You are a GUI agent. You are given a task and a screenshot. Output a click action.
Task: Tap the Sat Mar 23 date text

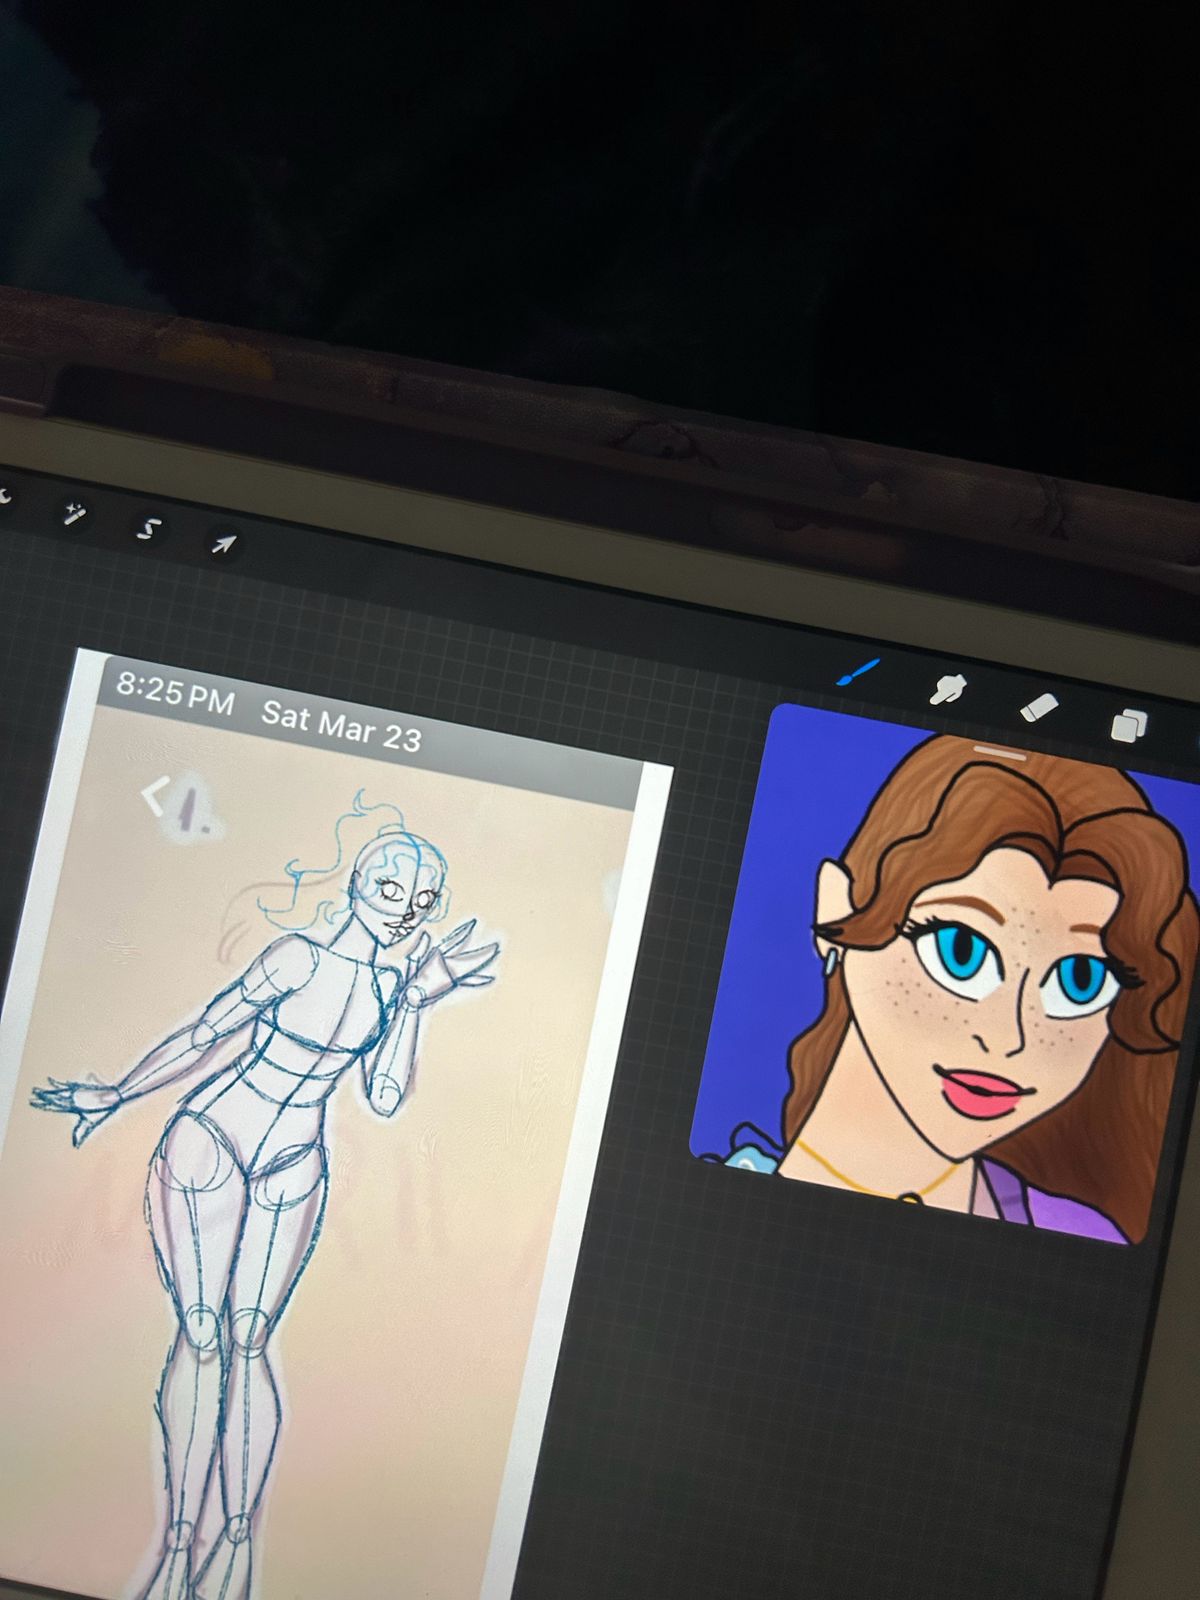pyautogui.click(x=341, y=726)
